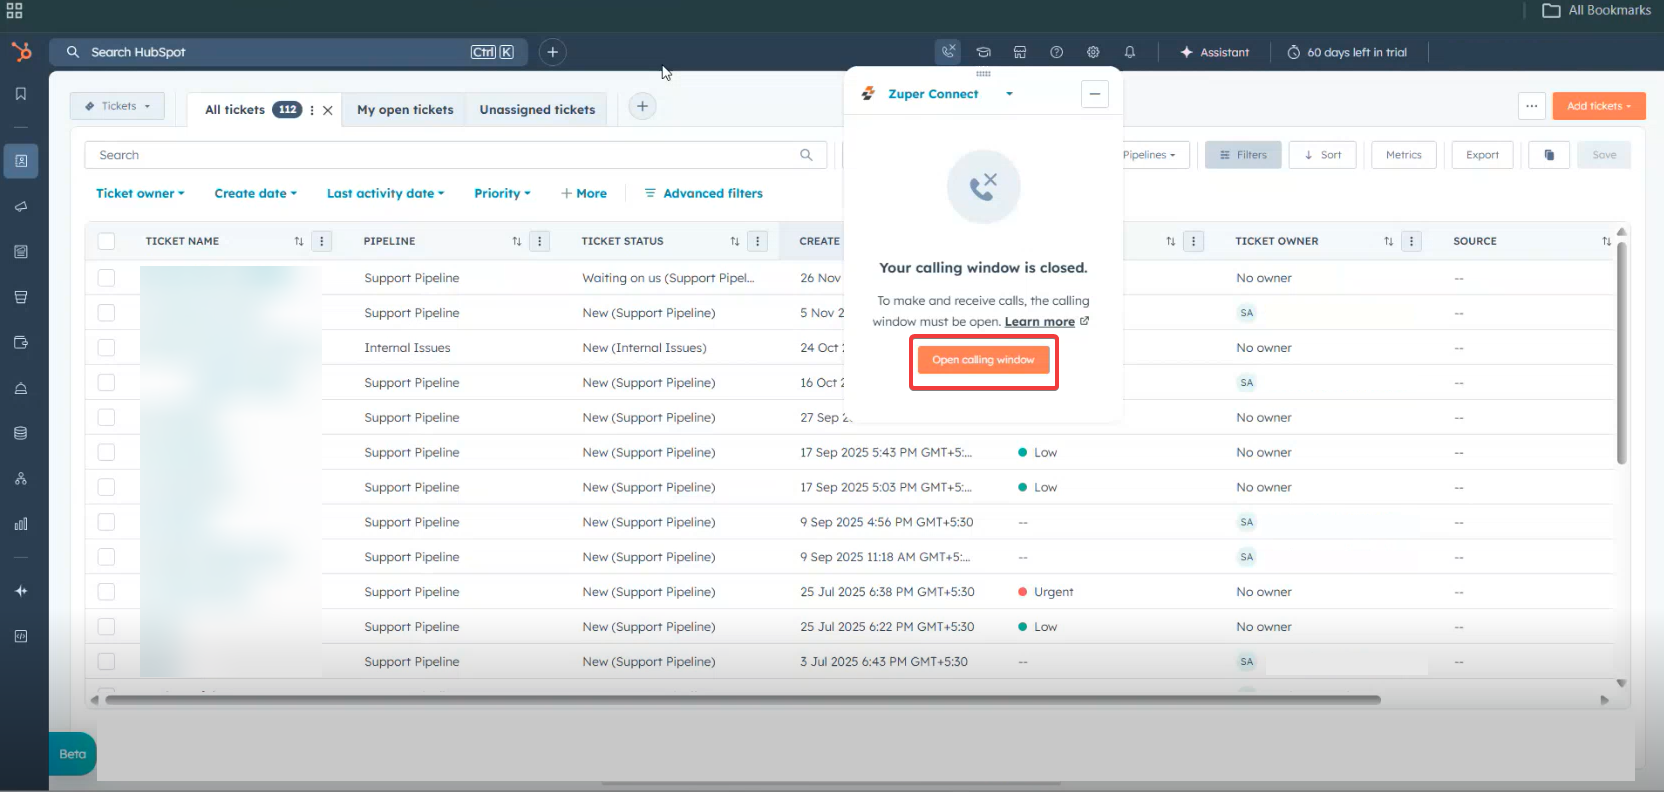Close the All tickets view tab
This screenshot has height=792, width=1664.
pos(328,110)
